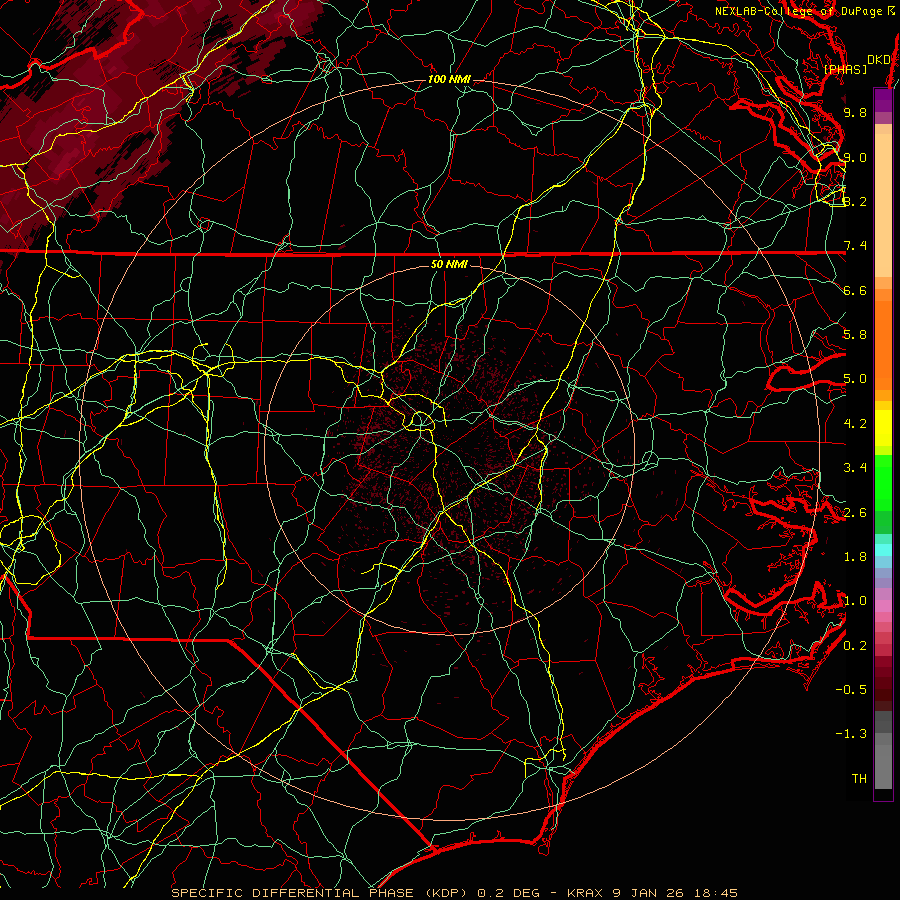Click the yellow segment of color bar
Image resolution: width=900 pixels, height=900 pixels.
(883, 428)
